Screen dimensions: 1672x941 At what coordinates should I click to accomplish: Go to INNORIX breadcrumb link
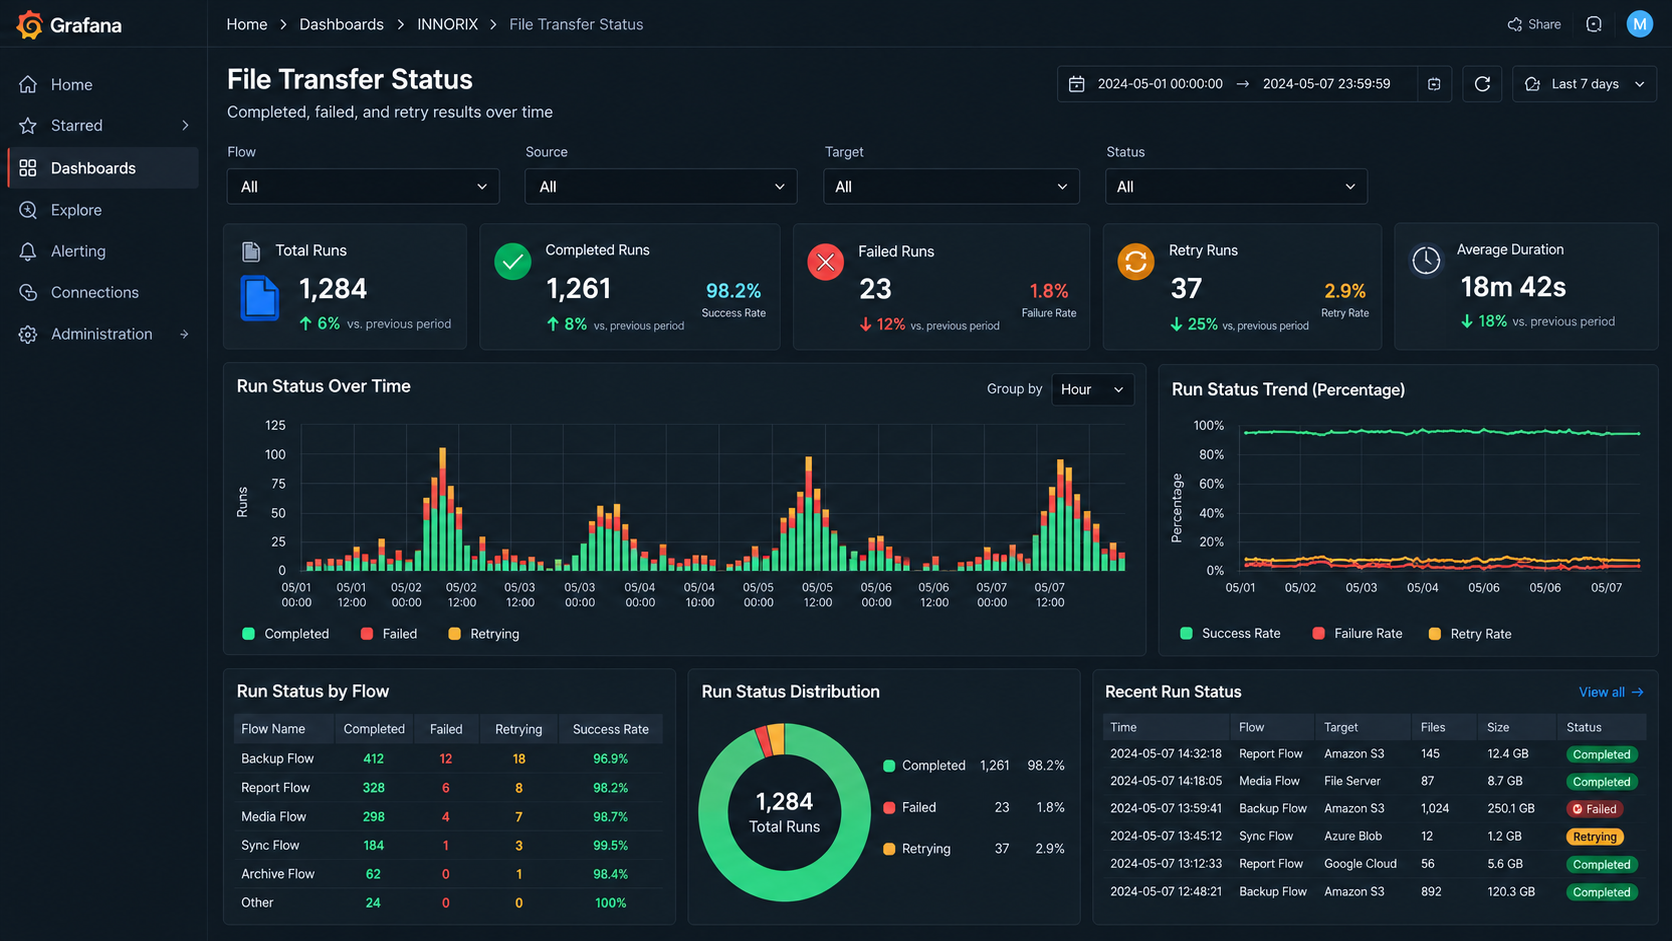[x=447, y=24]
